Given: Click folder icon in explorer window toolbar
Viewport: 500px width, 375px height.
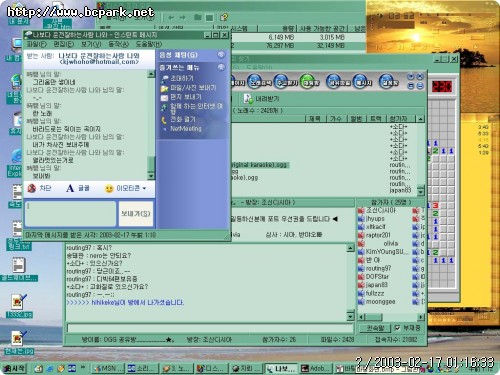Looking at the screenshot, I should tap(197, 17).
